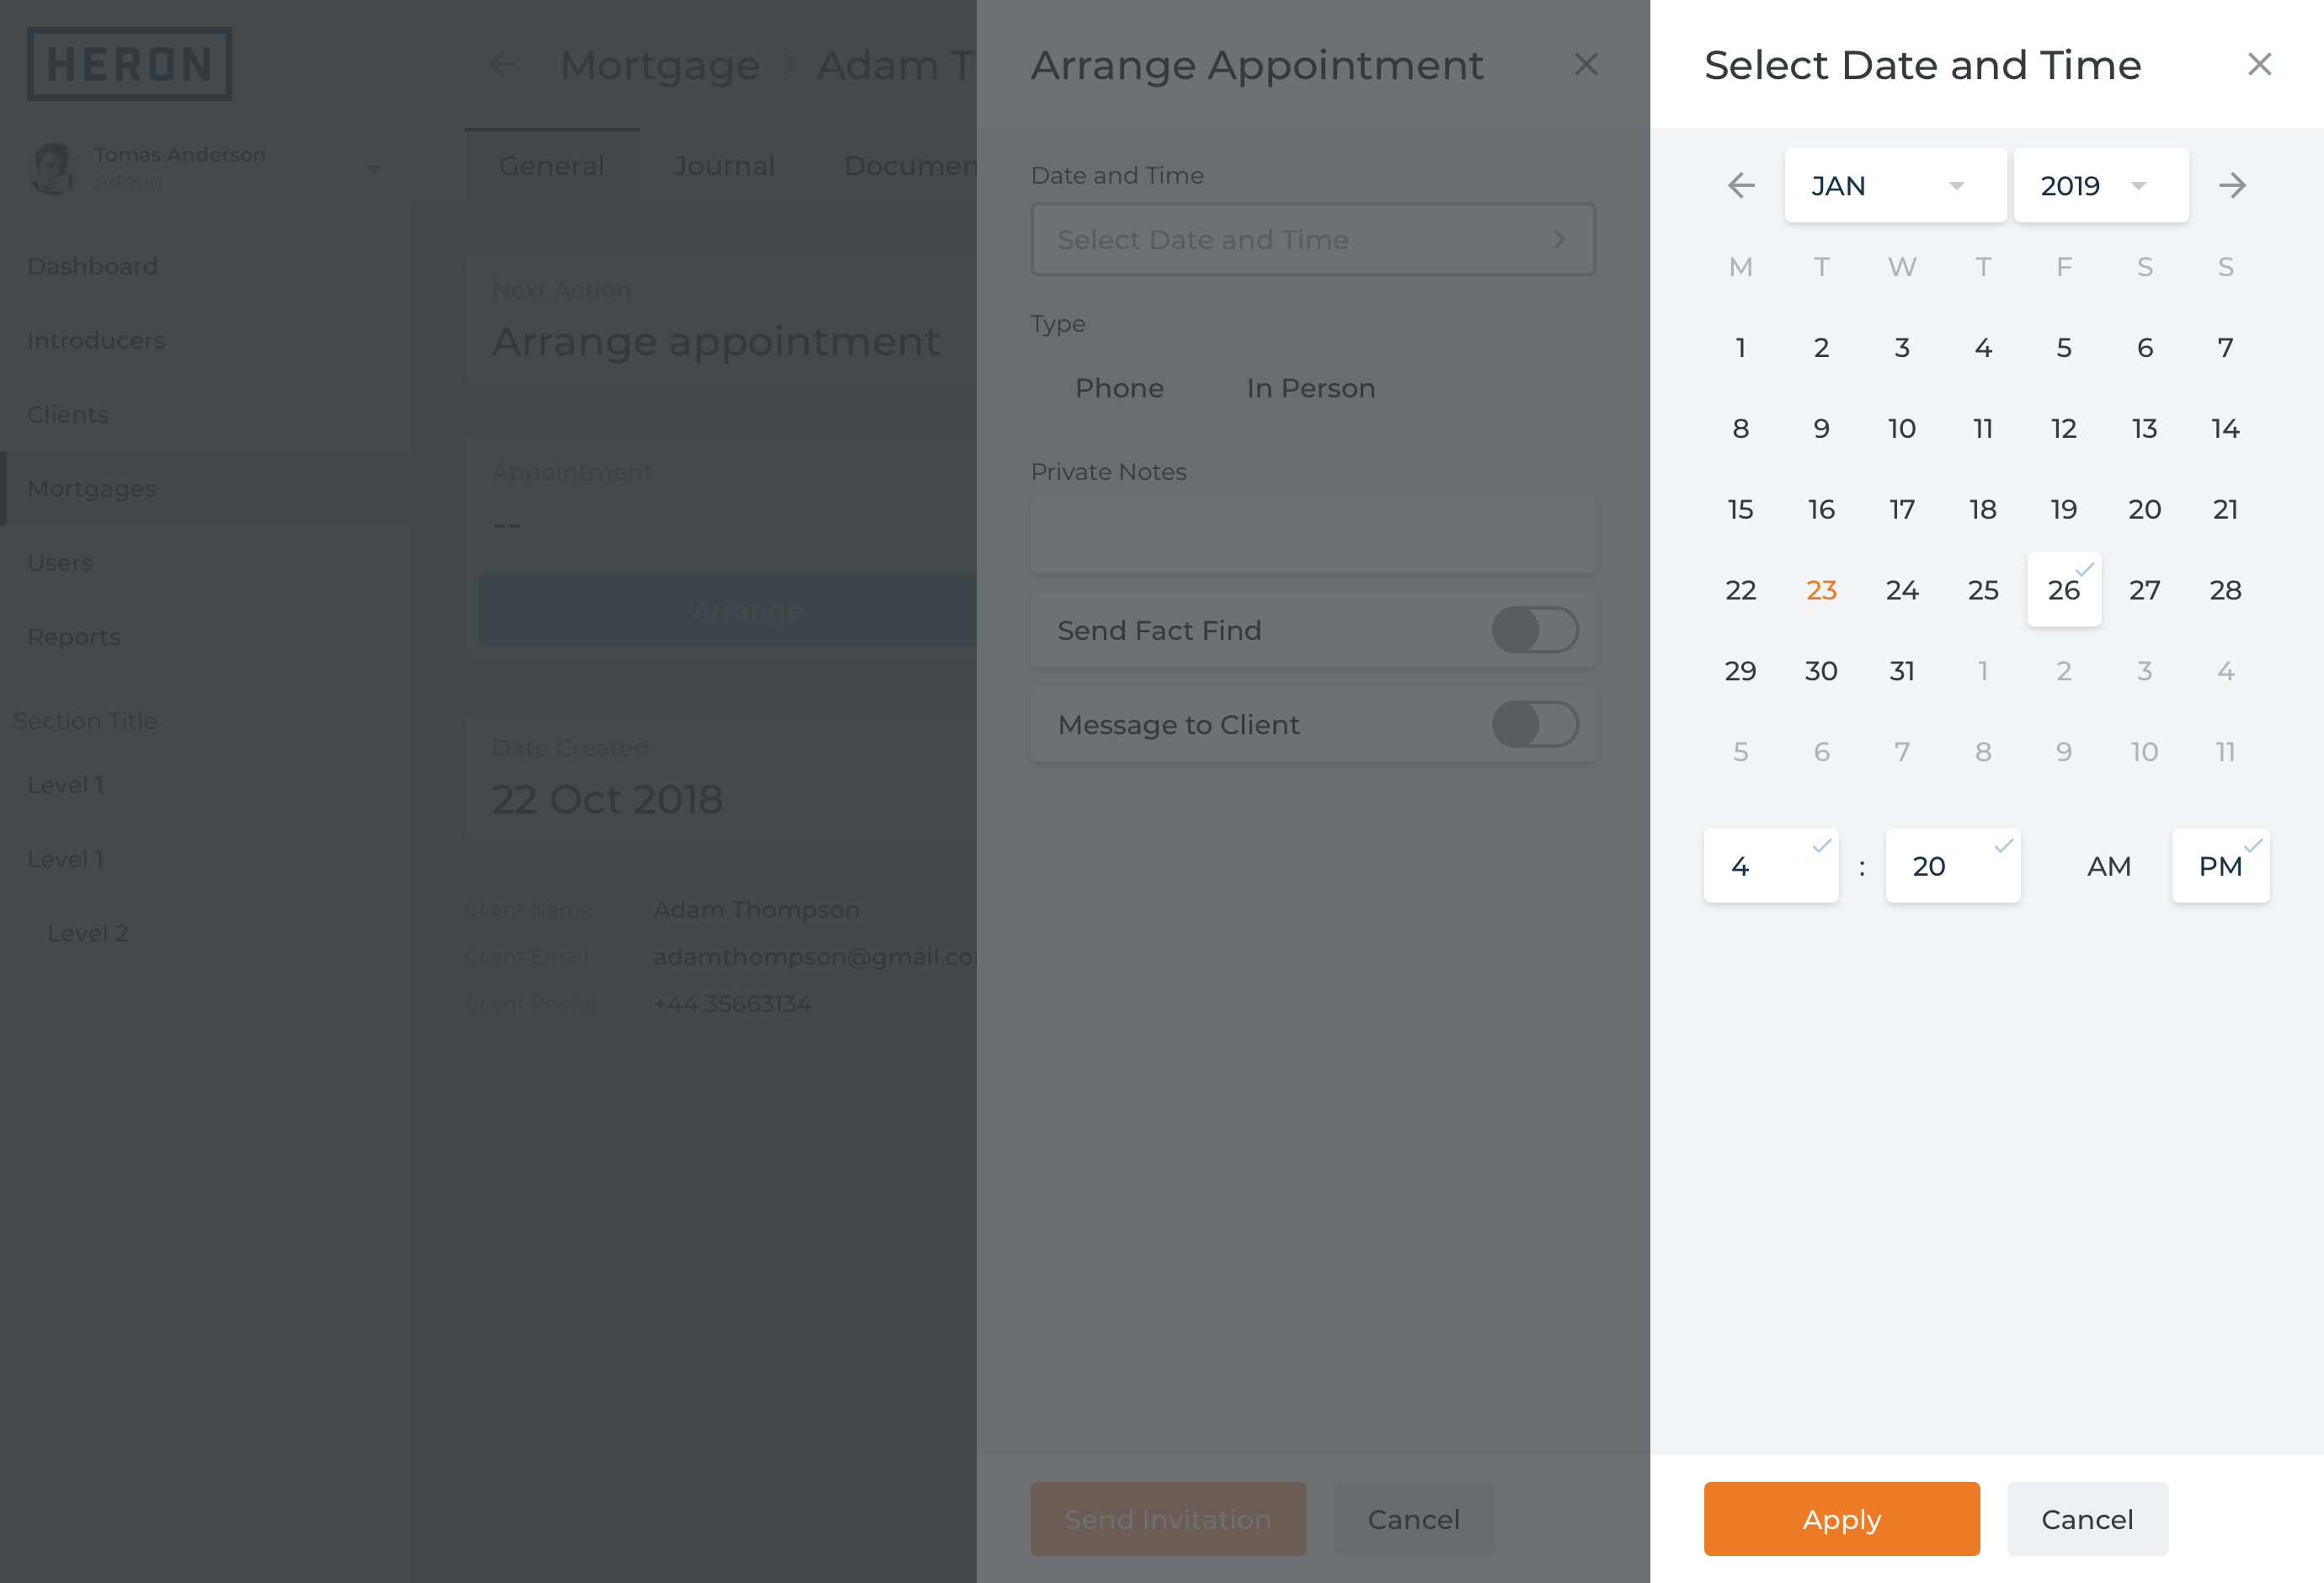Select January 7 in the calendar
This screenshot has height=1583, width=2324.
(2225, 347)
